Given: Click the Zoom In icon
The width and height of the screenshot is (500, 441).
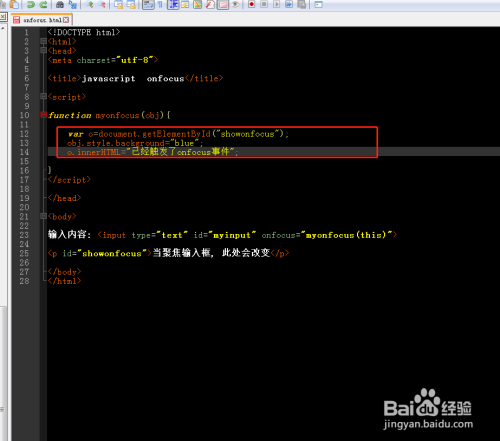Looking at the screenshot, I should pyautogui.click(x=89, y=4).
